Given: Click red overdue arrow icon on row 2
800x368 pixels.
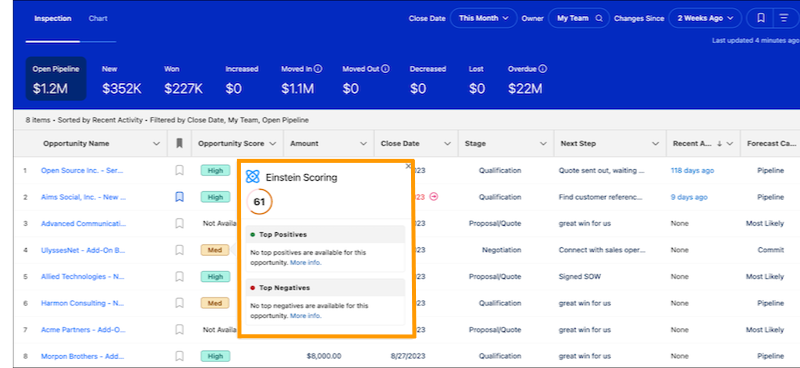Looking at the screenshot, I should (434, 197).
